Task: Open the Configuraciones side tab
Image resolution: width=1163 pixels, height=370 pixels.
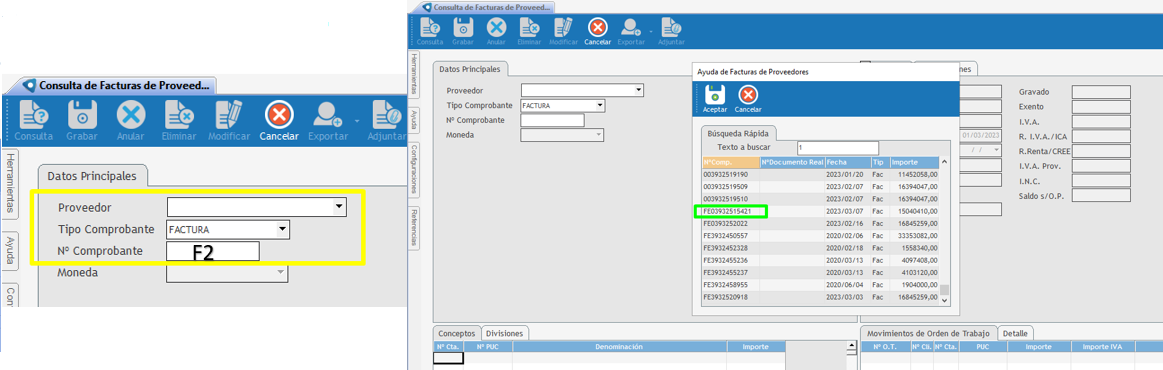Action: [414, 170]
